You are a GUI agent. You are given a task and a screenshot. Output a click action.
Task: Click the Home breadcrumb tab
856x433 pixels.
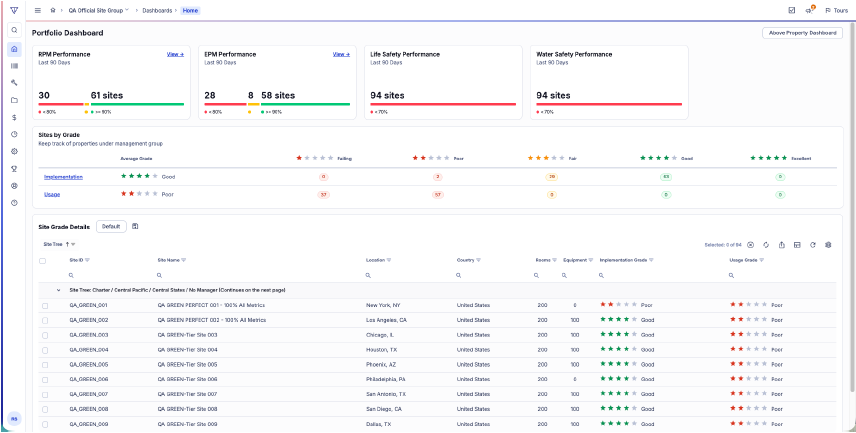[x=191, y=10]
